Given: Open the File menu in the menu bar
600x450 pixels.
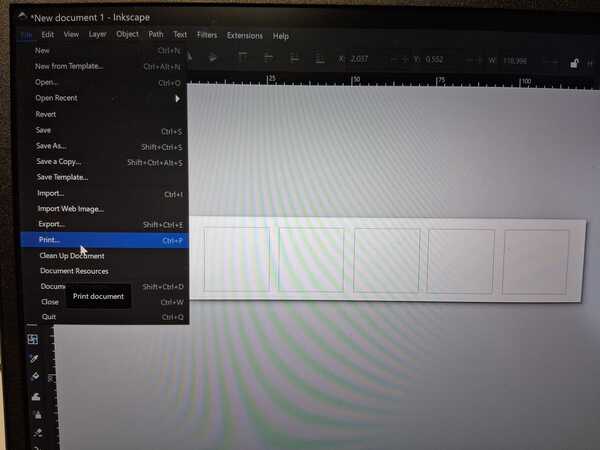Looking at the screenshot, I should [26, 35].
